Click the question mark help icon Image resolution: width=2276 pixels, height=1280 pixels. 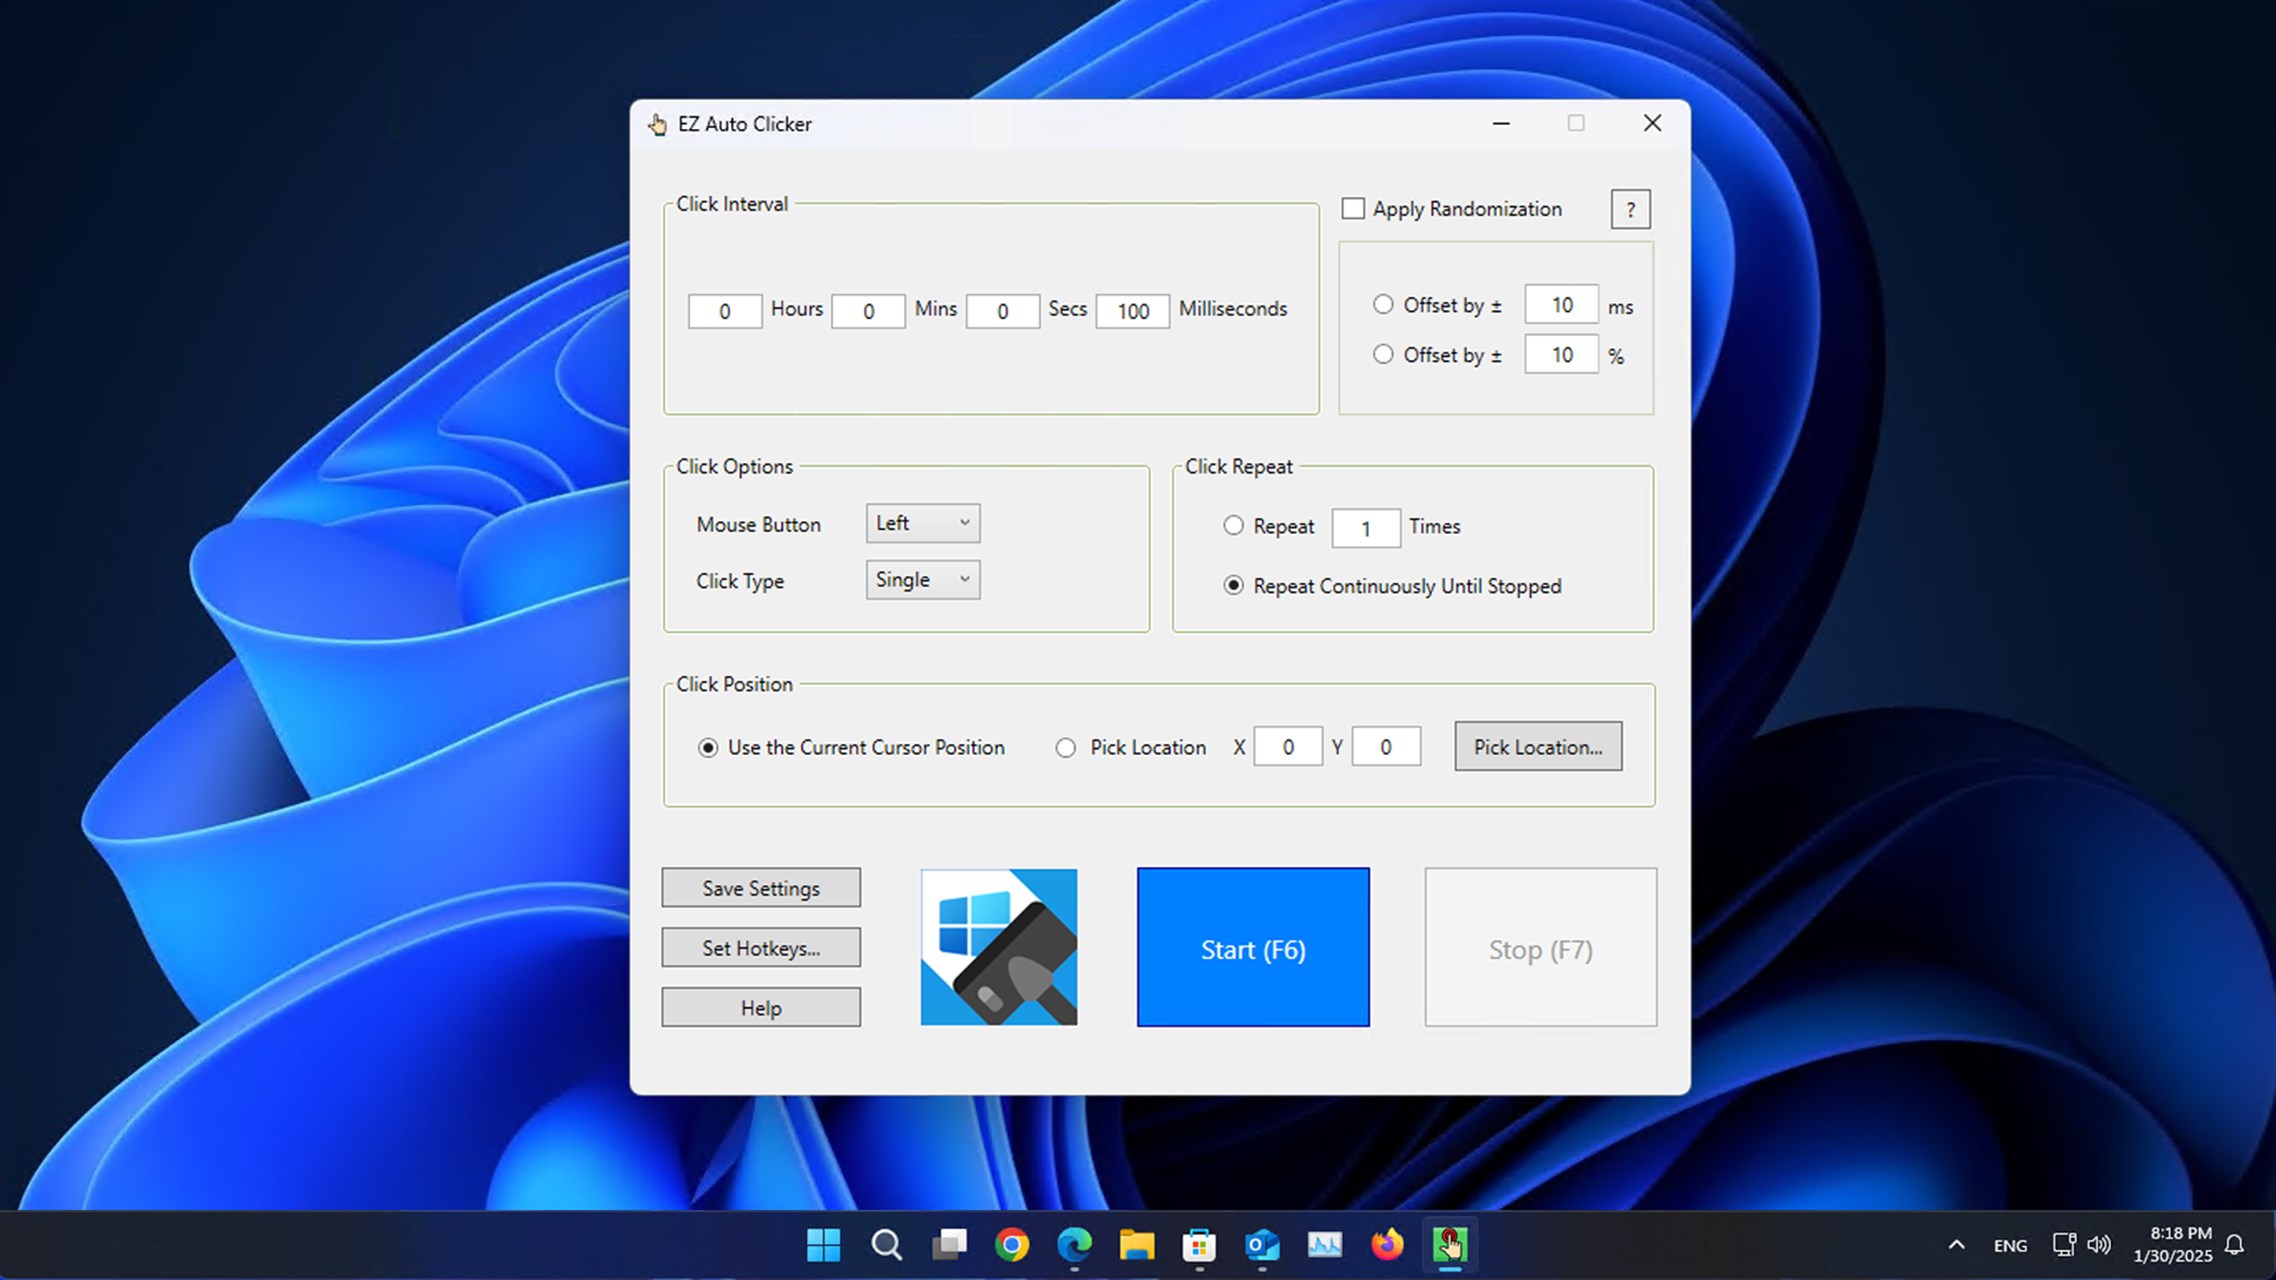coord(1630,209)
